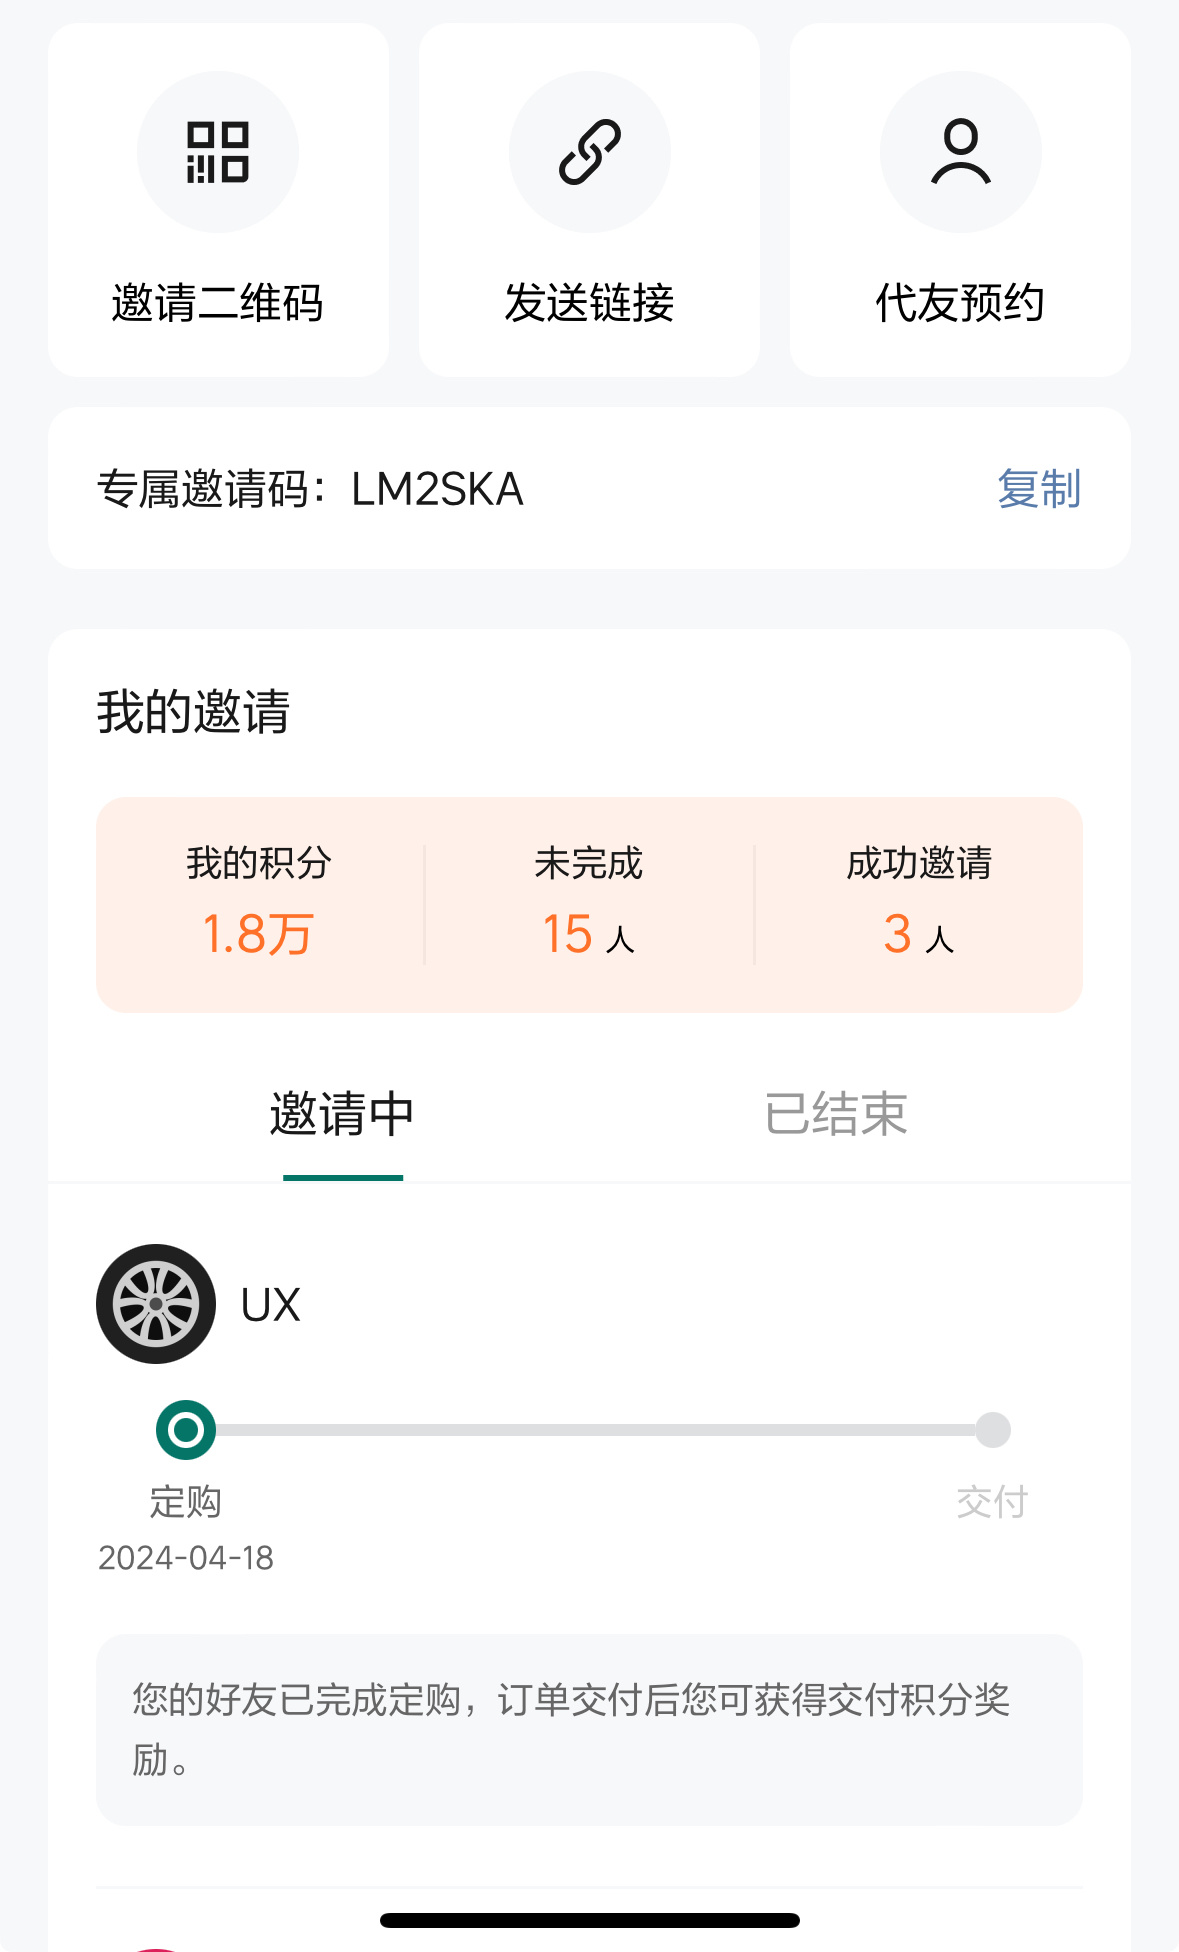Open the 成功邀请 3 人 count
The width and height of the screenshot is (1179, 1952).
(919, 904)
